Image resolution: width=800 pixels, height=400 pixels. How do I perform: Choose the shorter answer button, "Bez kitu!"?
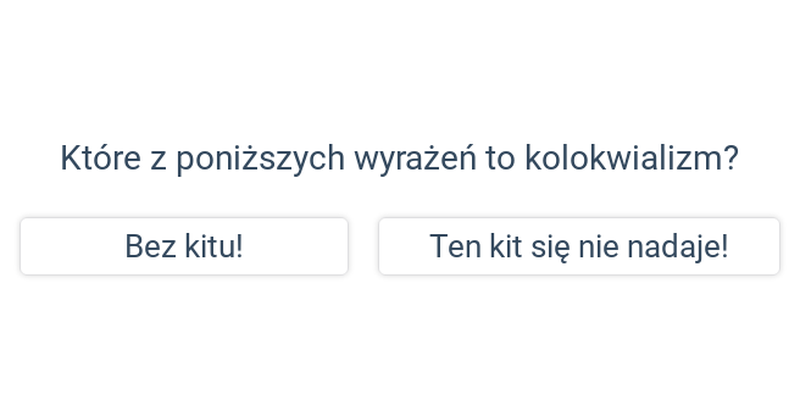click(184, 246)
